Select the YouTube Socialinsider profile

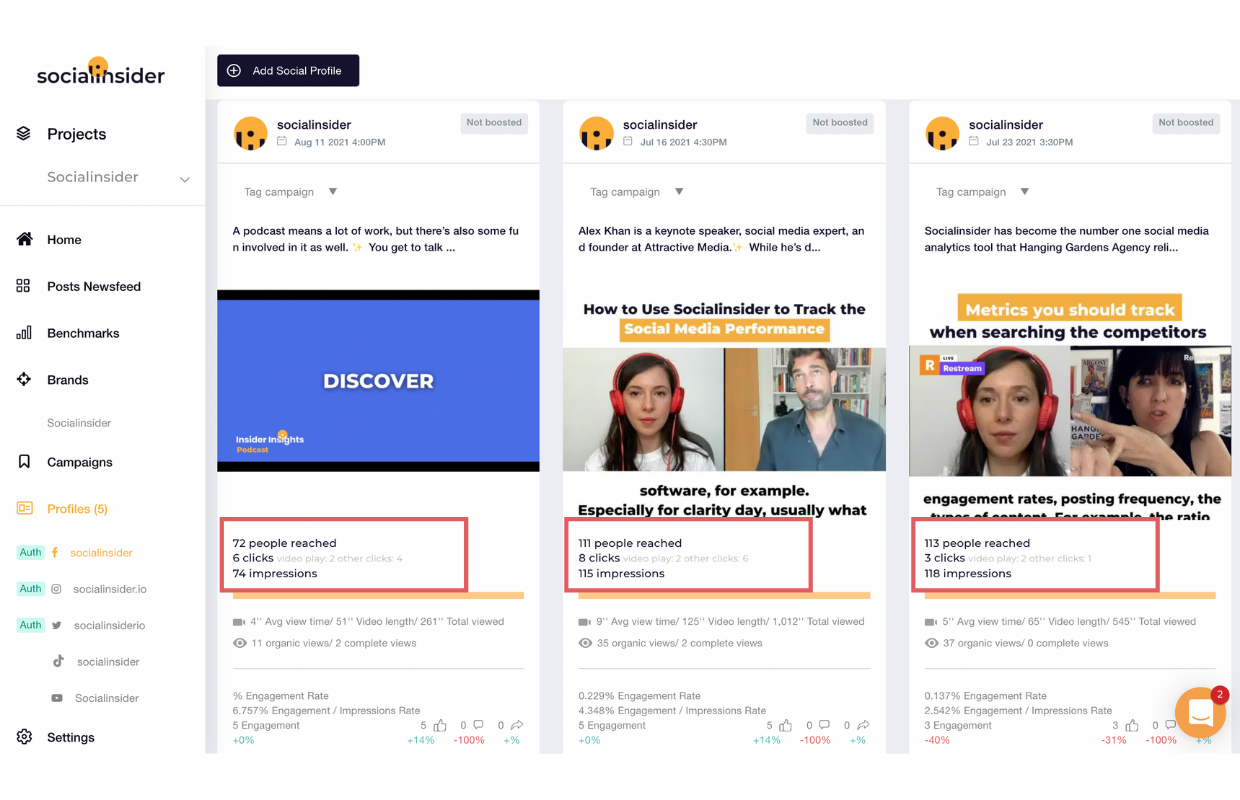point(107,699)
